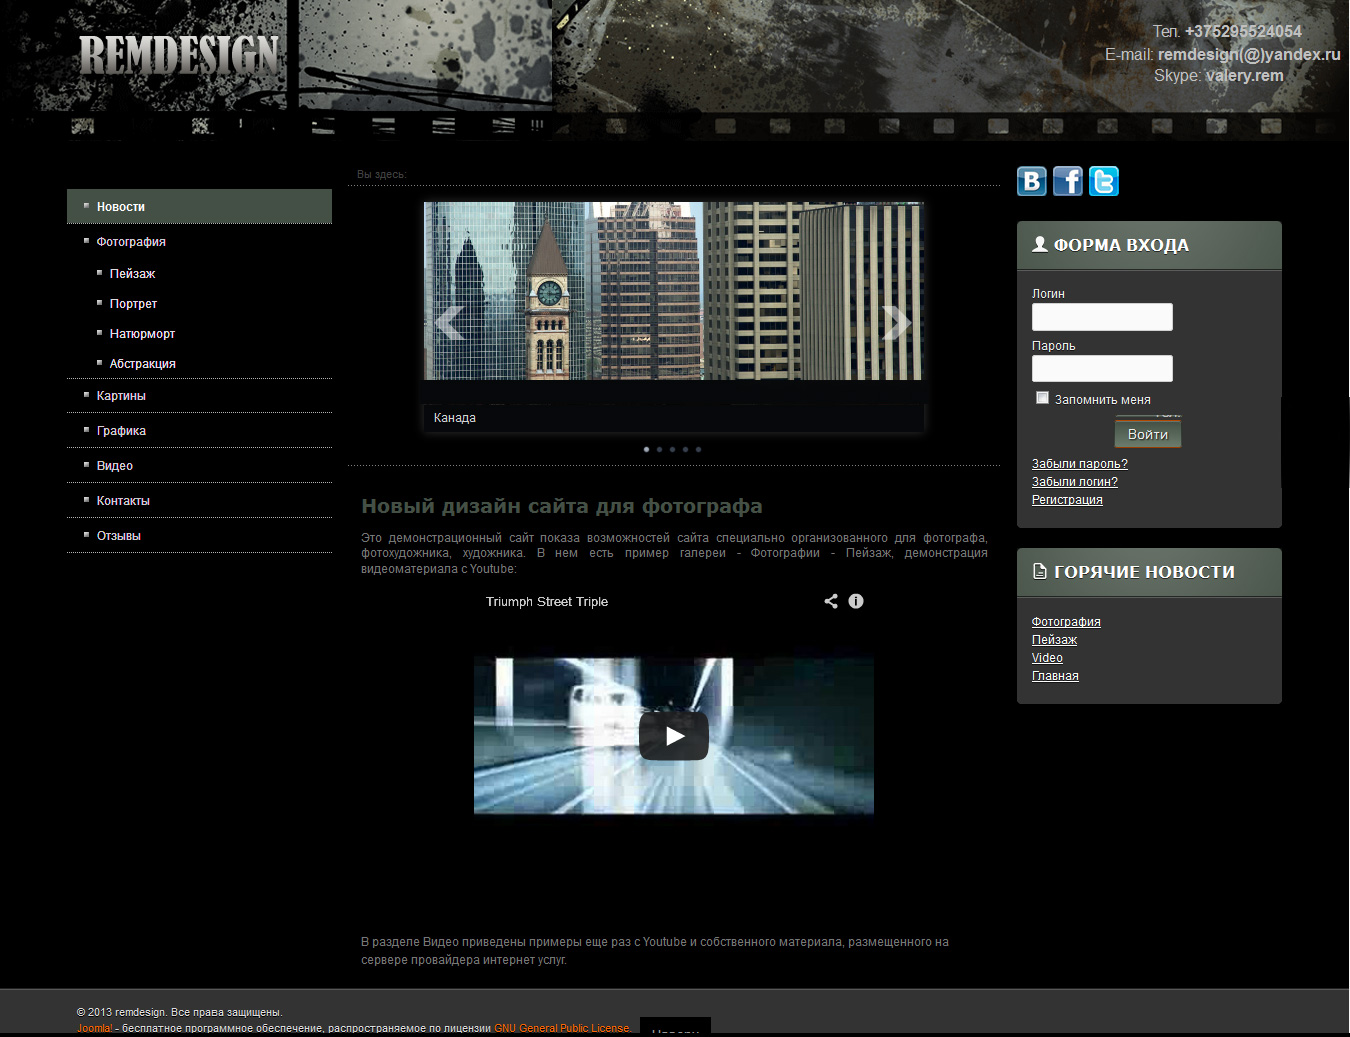
Task: Select the fifth slideshow pagination dot
Action: [x=698, y=450]
